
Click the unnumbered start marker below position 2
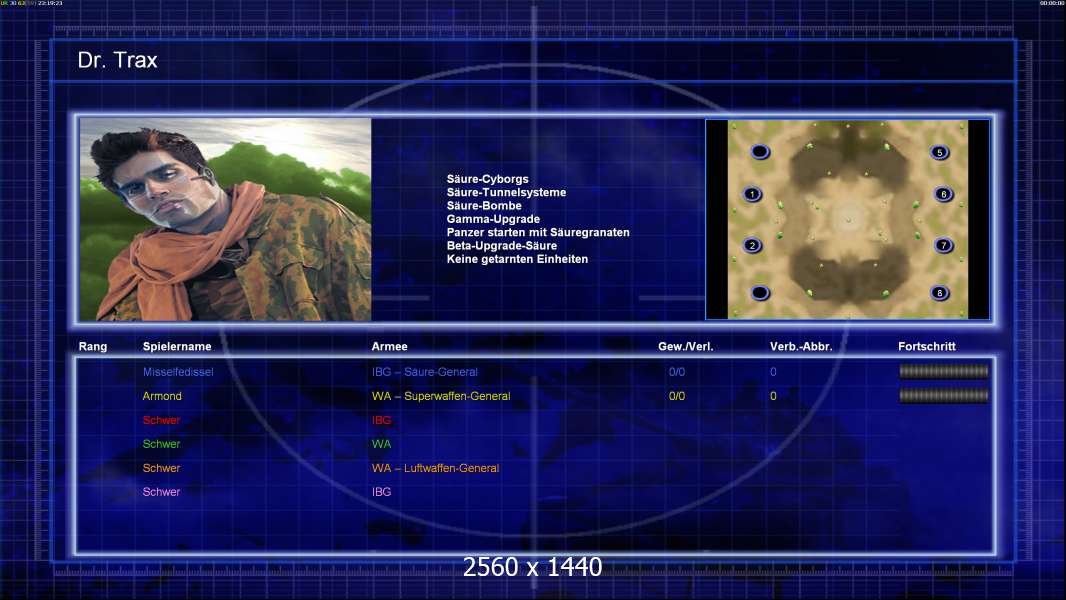pyautogui.click(x=760, y=293)
